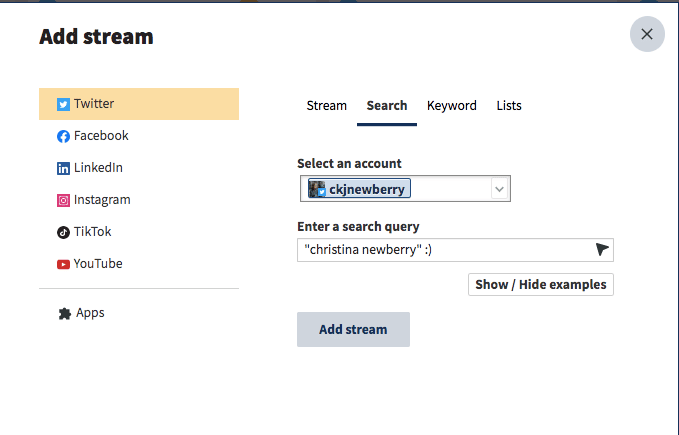Click the Facebook logo icon
Viewport: 679px width, 435px height.
[63, 136]
